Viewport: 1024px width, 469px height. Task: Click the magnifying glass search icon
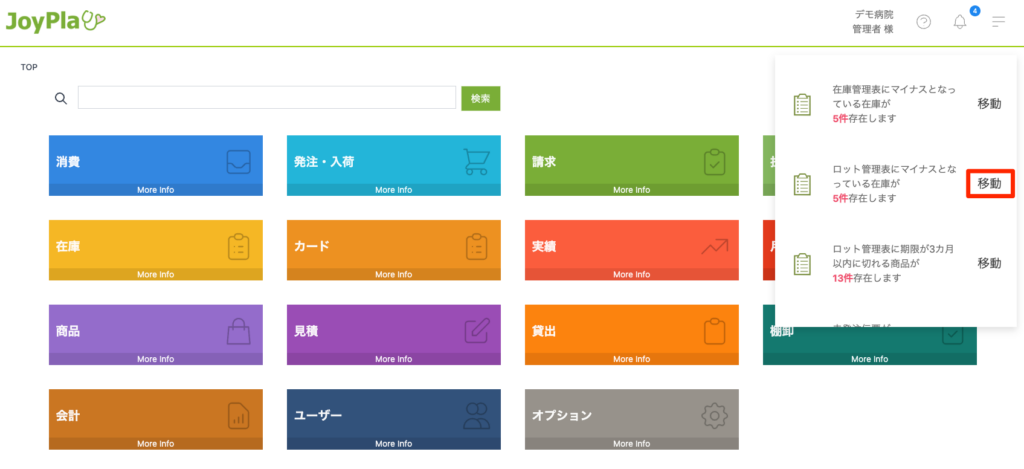pos(61,98)
